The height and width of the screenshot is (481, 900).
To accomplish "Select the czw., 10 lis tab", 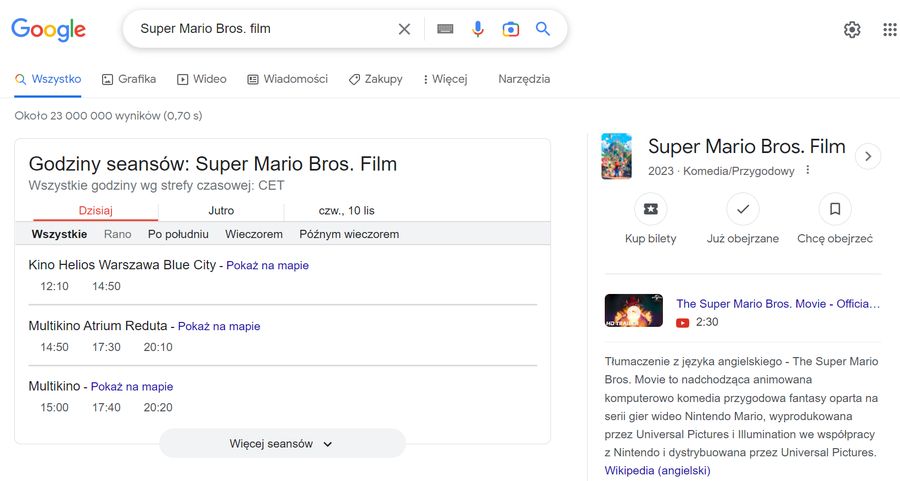I will tap(347, 211).
